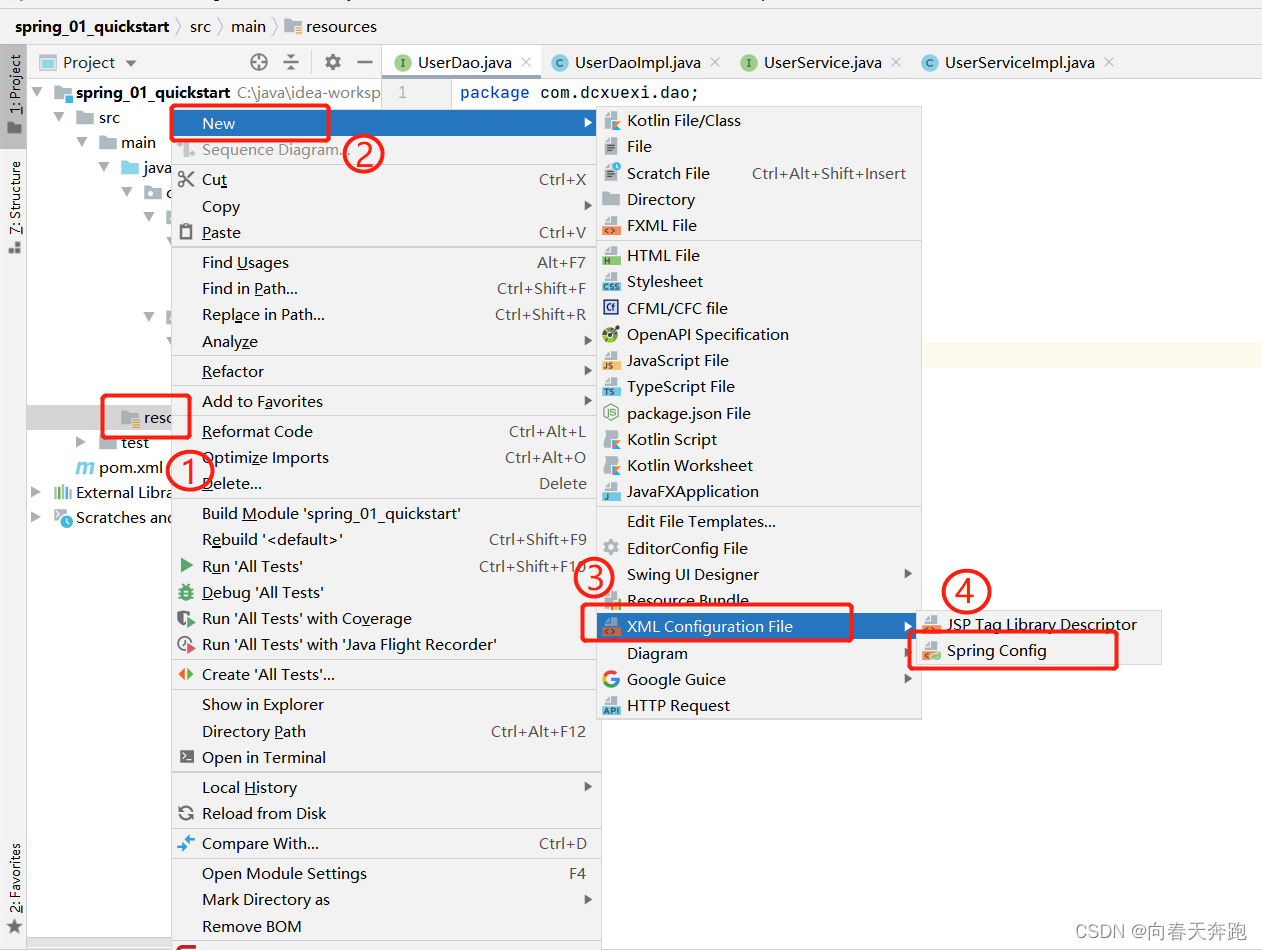The width and height of the screenshot is (1262, 950).
Task: Choose Kotlin File/Class in New submenu
Action: coord(758,120)
